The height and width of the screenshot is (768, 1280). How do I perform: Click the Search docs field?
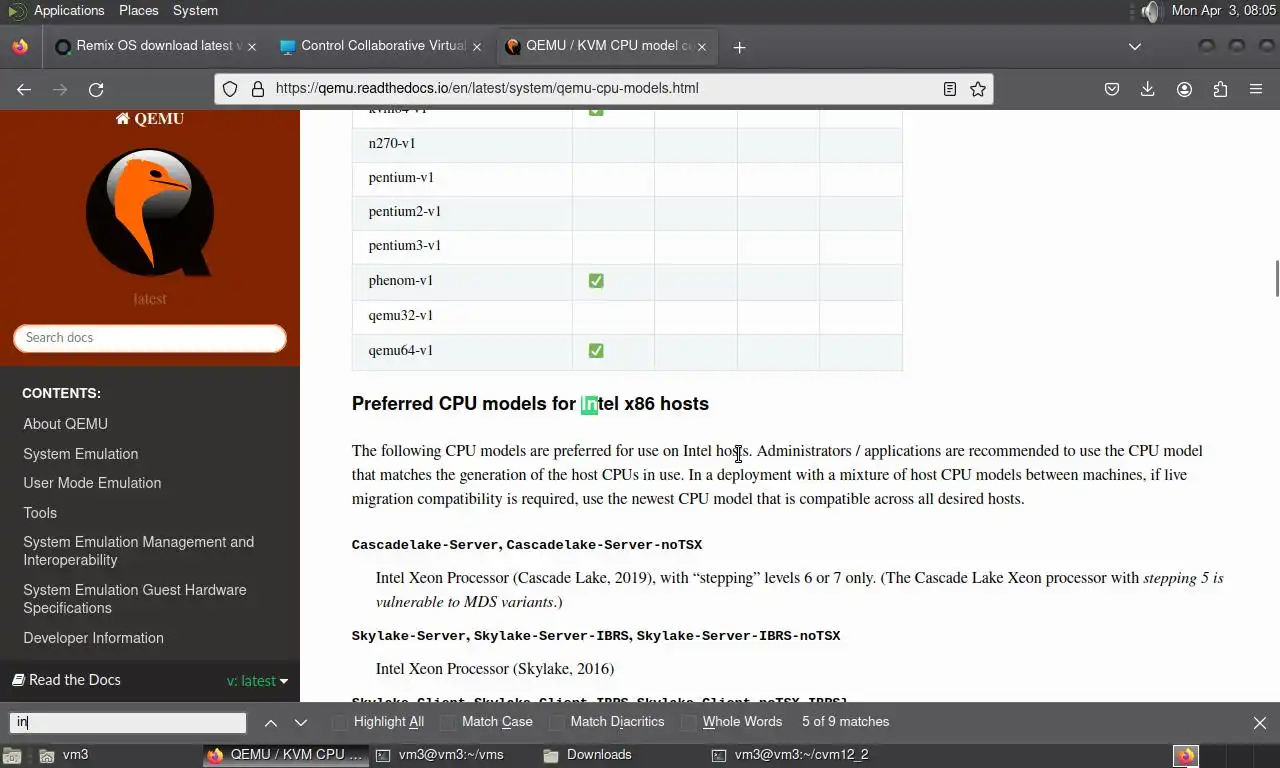[x=150, y=338]
